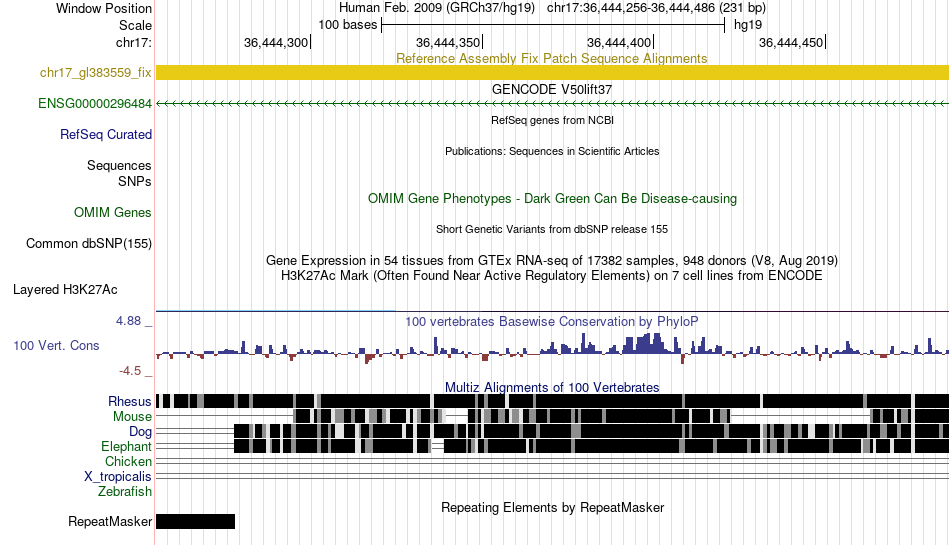Click the Dog alignment row label
950x545 pixels.
[x=140, y=432]
